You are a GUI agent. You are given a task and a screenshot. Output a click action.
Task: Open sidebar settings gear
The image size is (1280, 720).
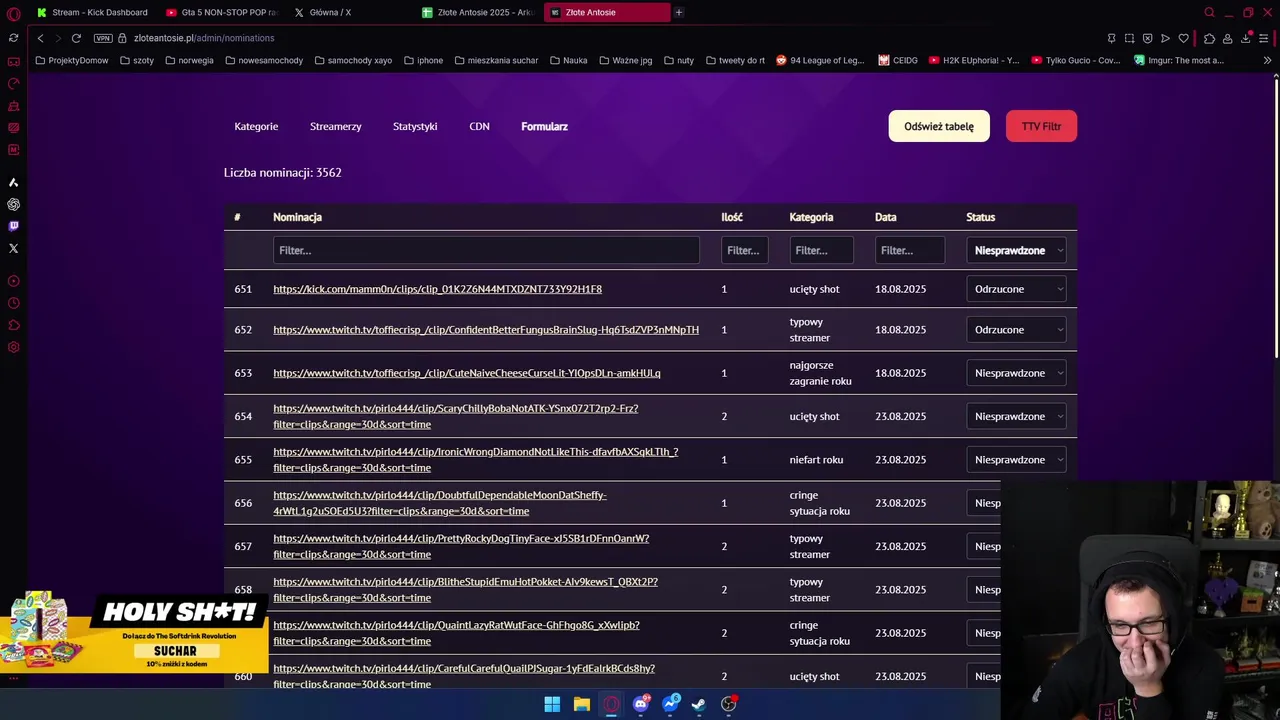click(13, 347)
